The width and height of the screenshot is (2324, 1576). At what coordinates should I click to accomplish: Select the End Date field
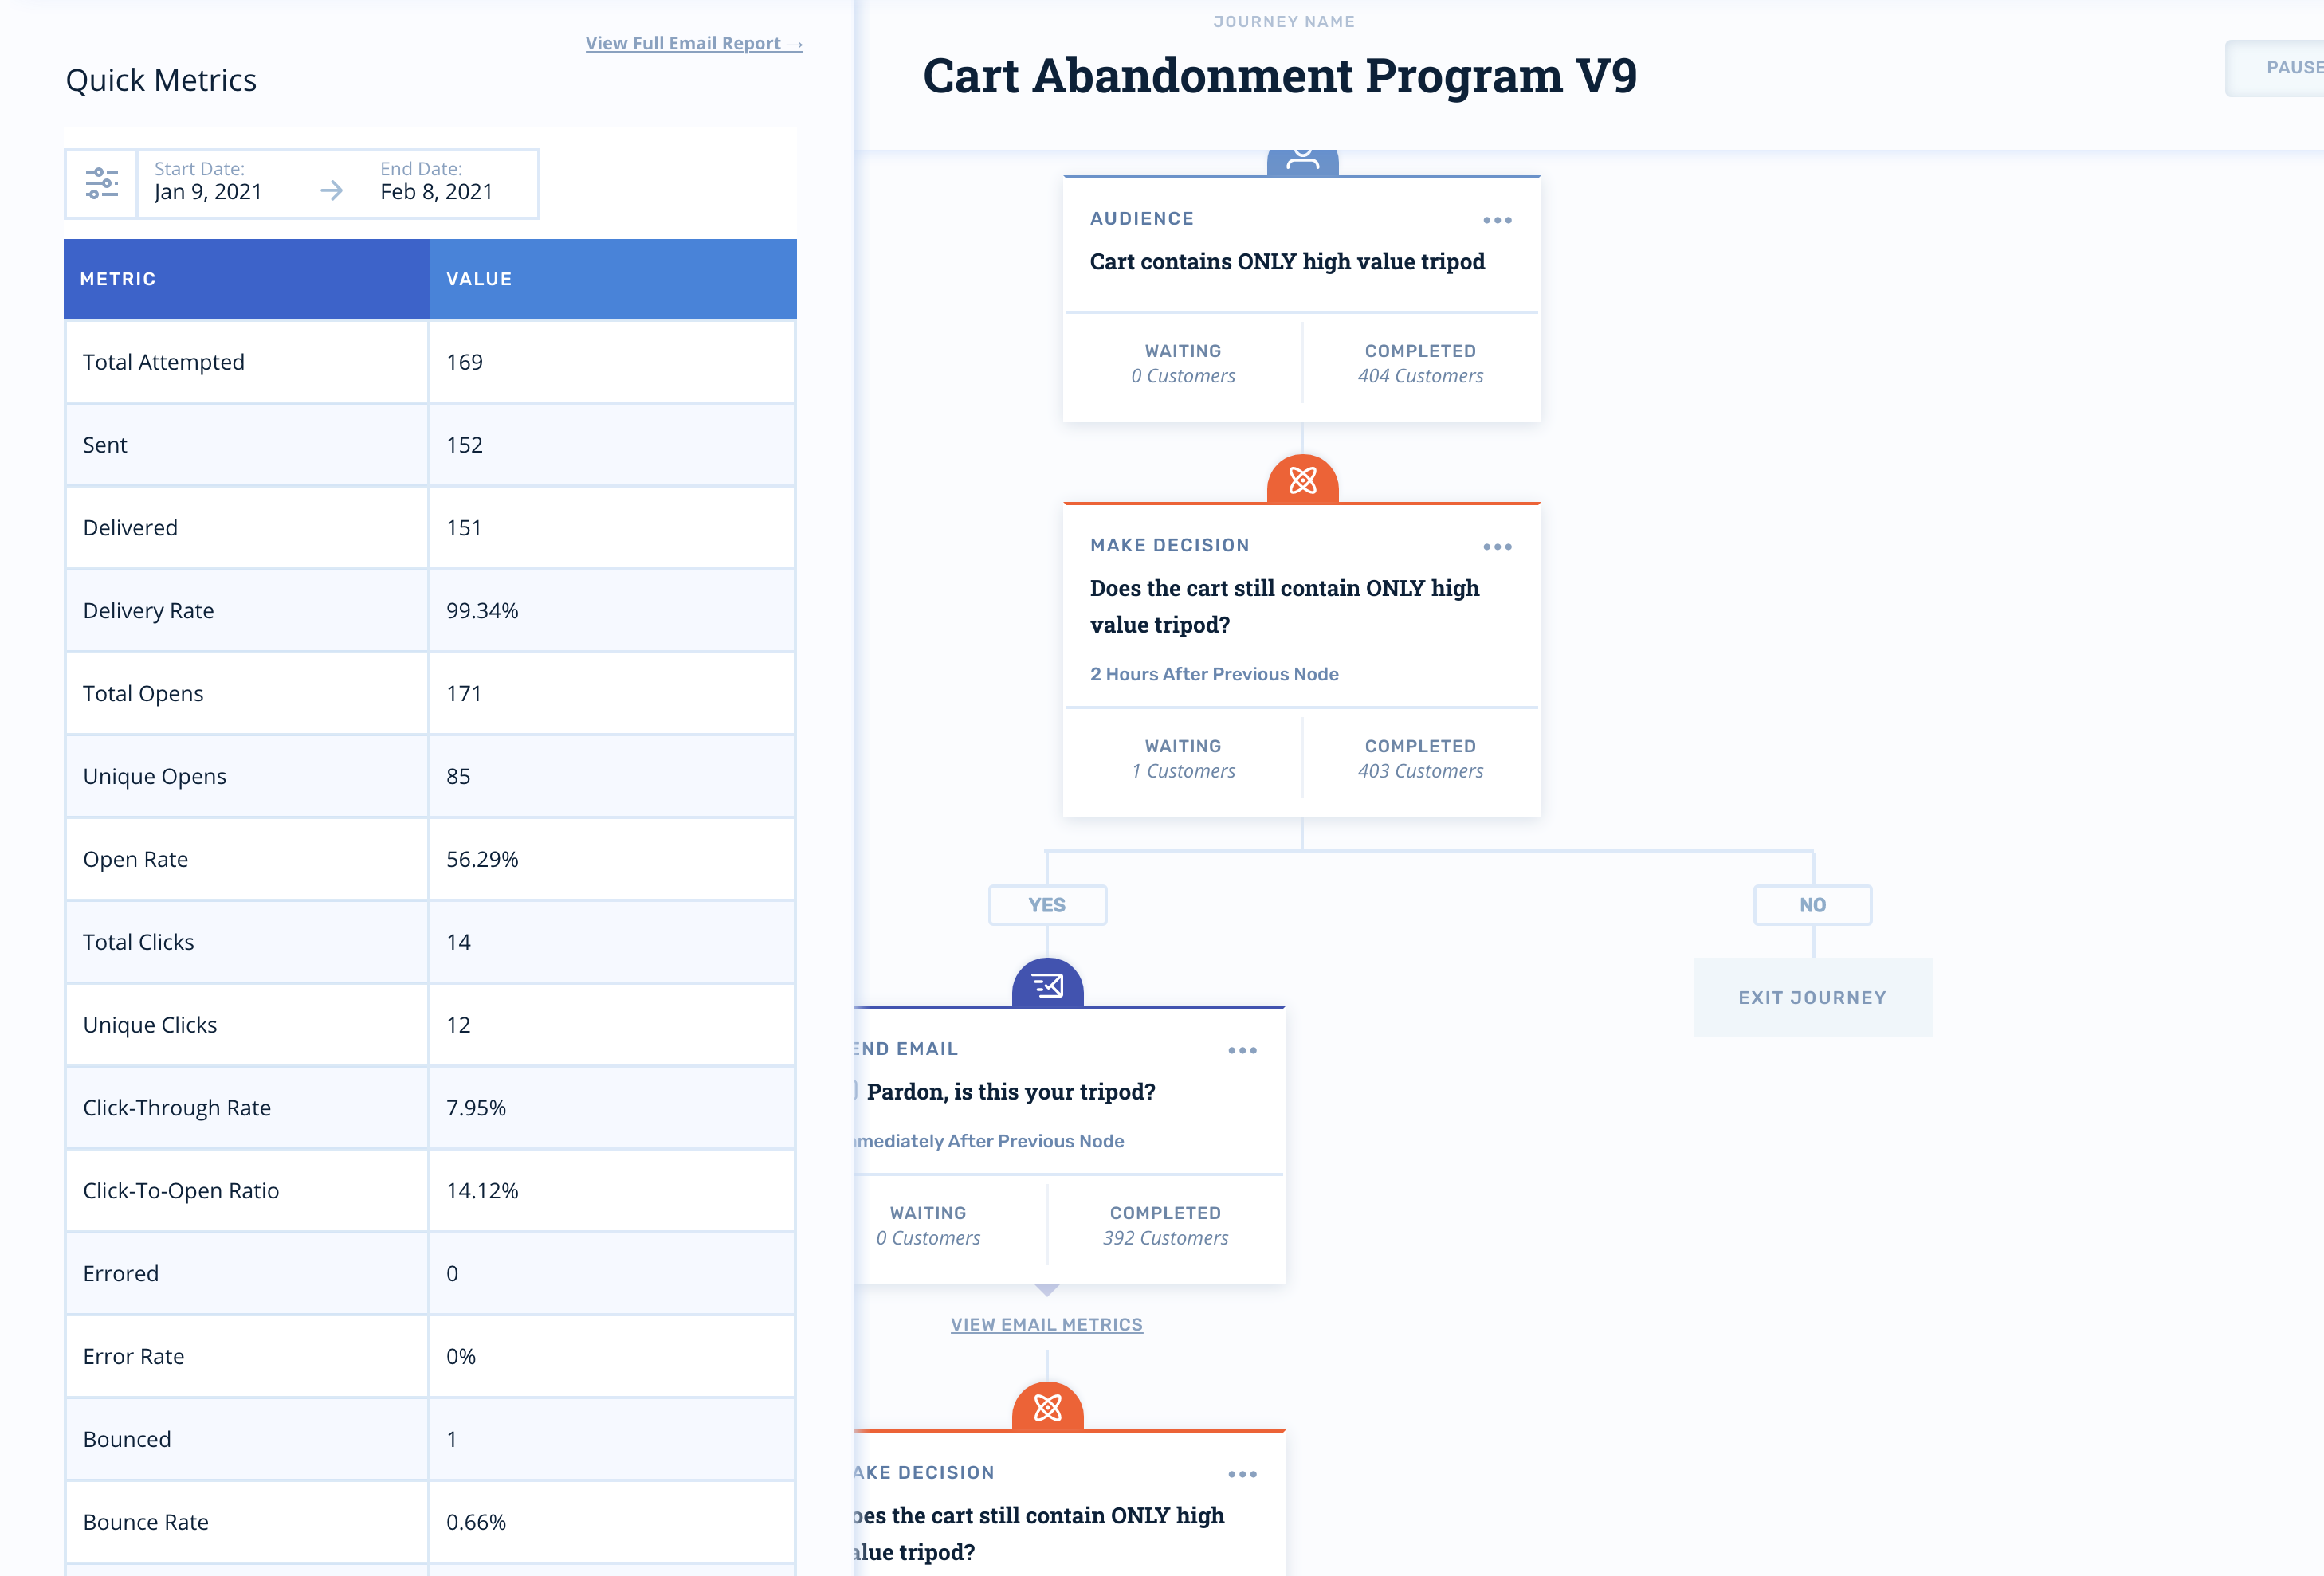click(437, 183)
